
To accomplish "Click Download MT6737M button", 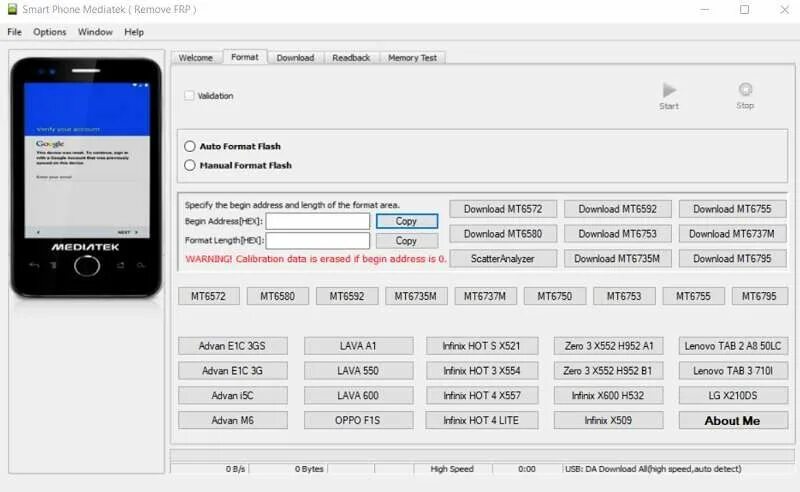I will click(x=732, y=234).
